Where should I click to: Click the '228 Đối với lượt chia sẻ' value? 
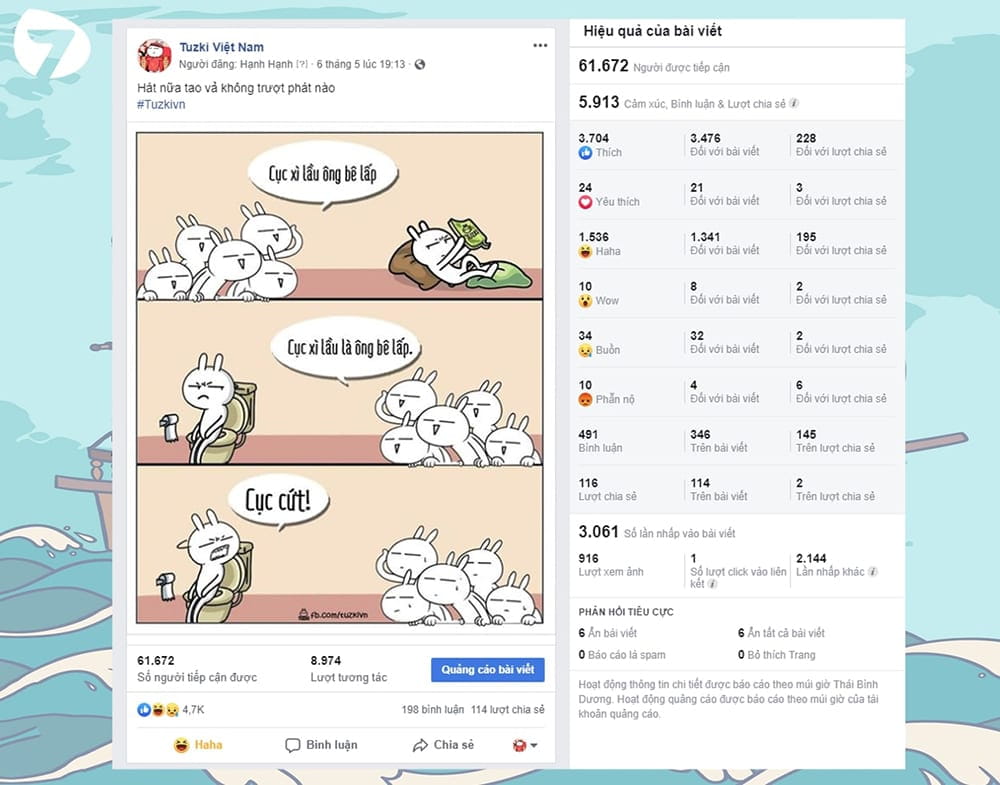[841, 145]
